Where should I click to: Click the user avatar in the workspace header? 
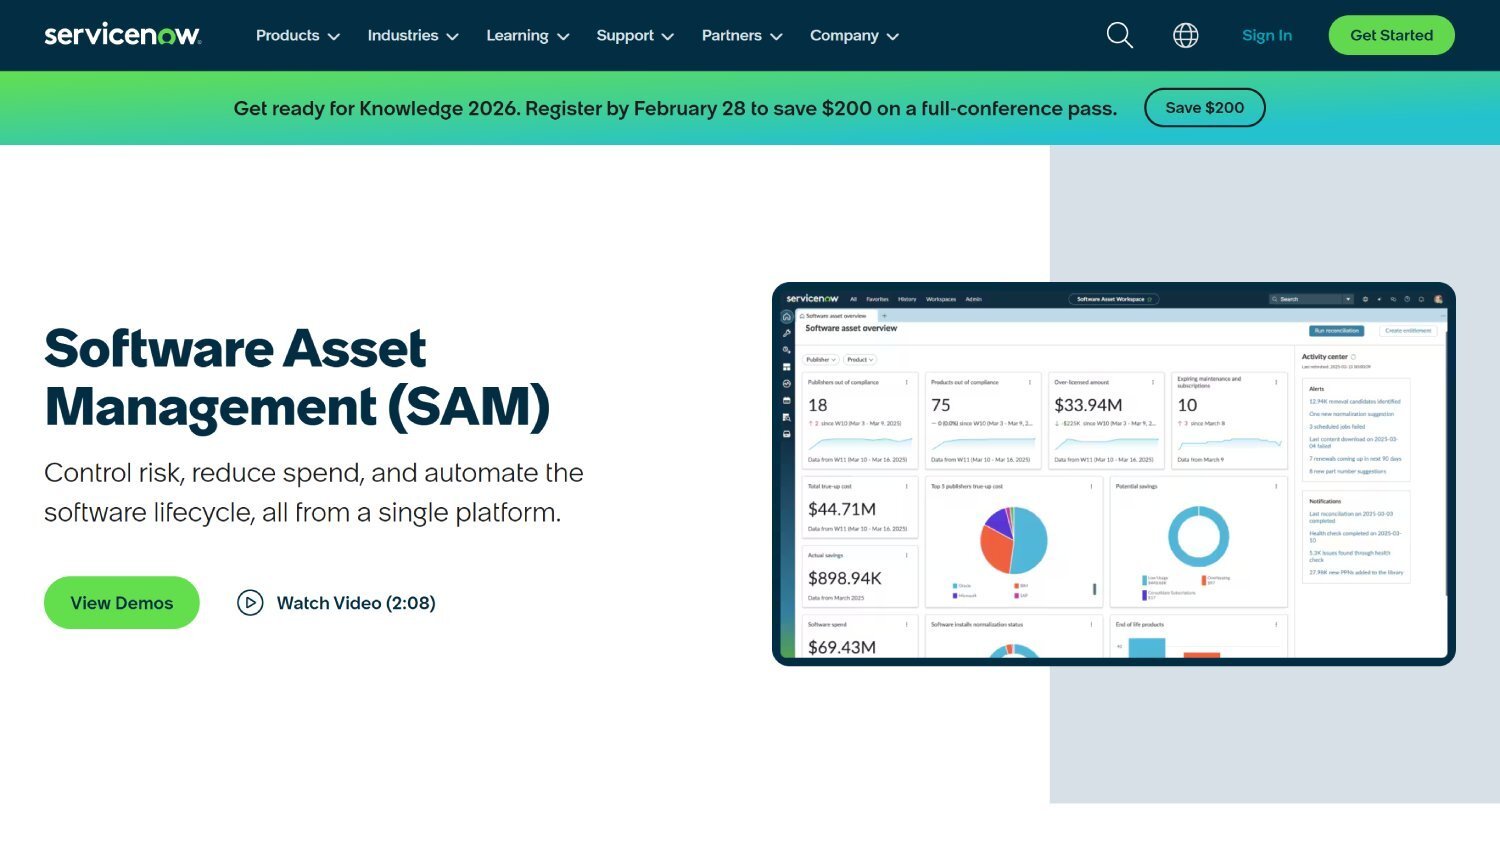(x=1438, y=298)
